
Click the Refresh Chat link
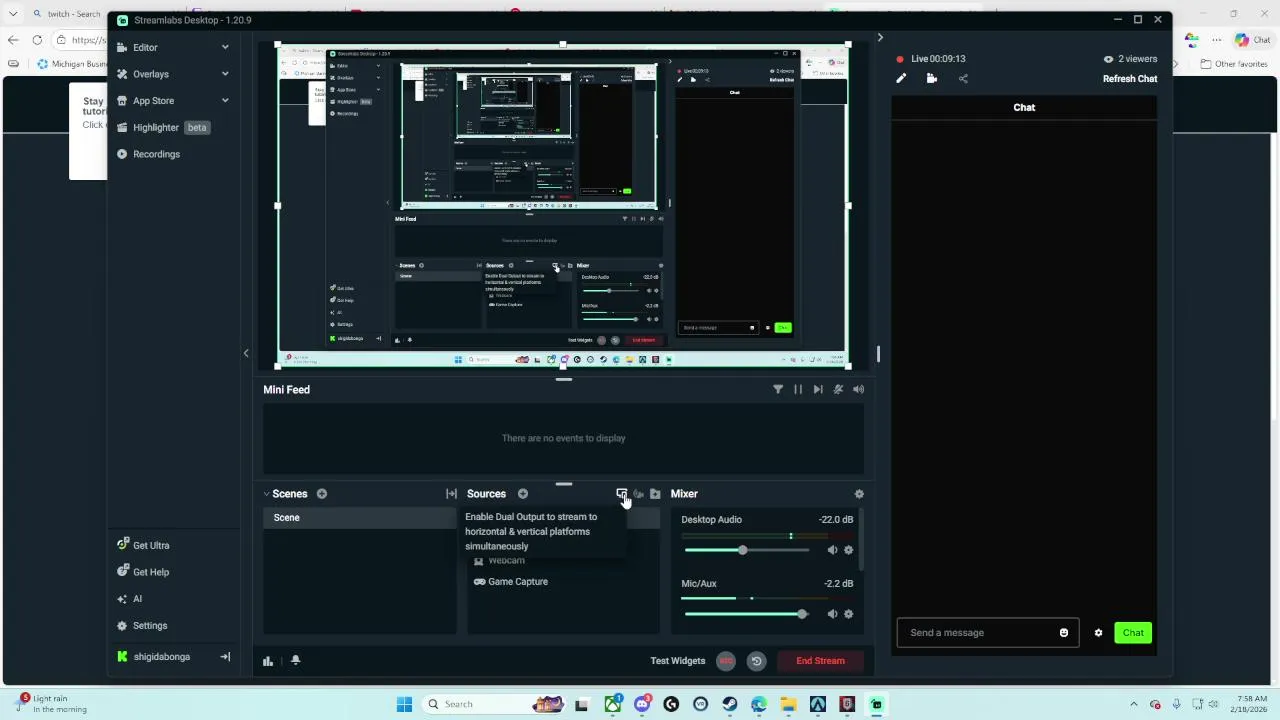[1130, 79]
